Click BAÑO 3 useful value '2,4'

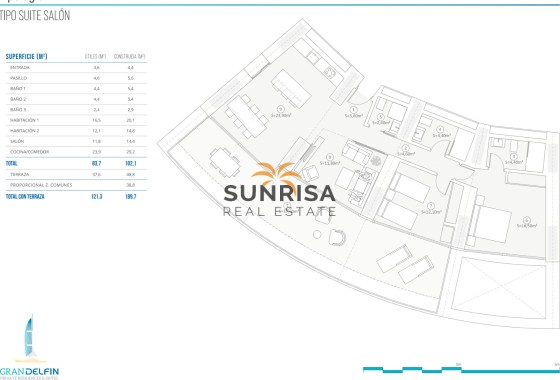96,110
